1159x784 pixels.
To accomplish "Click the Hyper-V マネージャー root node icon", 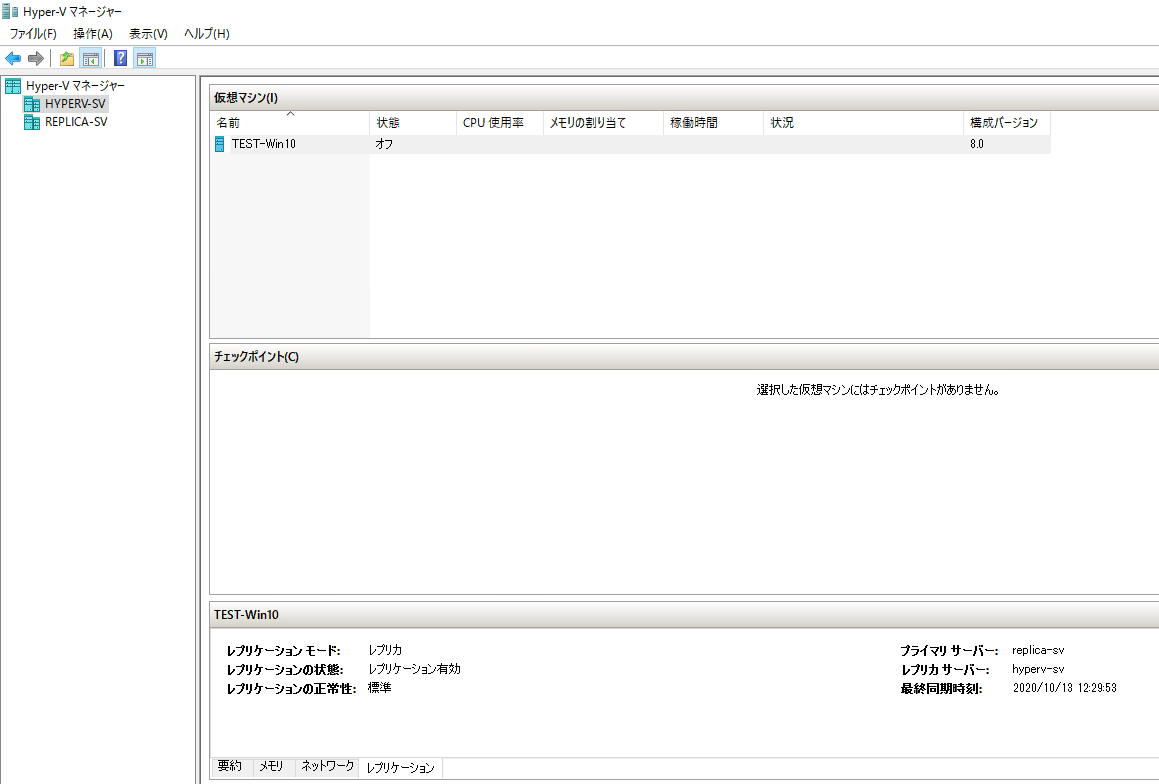I will 13,86.
